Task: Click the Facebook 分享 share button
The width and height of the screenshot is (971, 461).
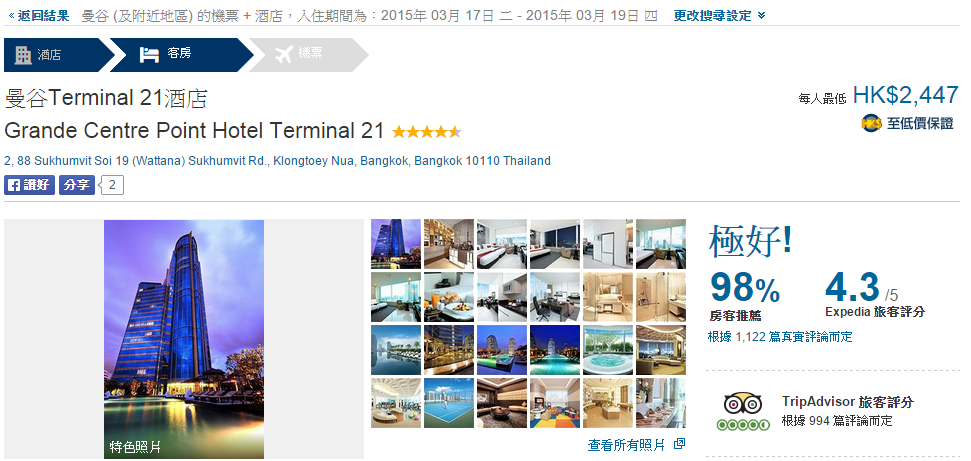Action: click(77, 185)
